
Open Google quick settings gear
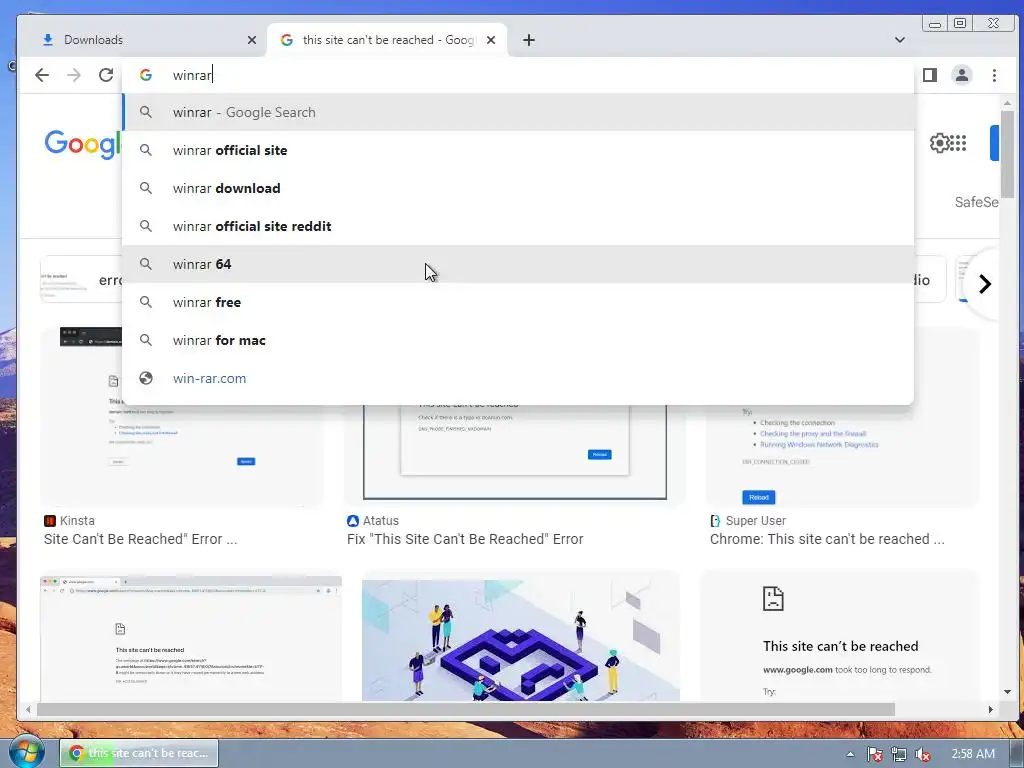[939, 143]
